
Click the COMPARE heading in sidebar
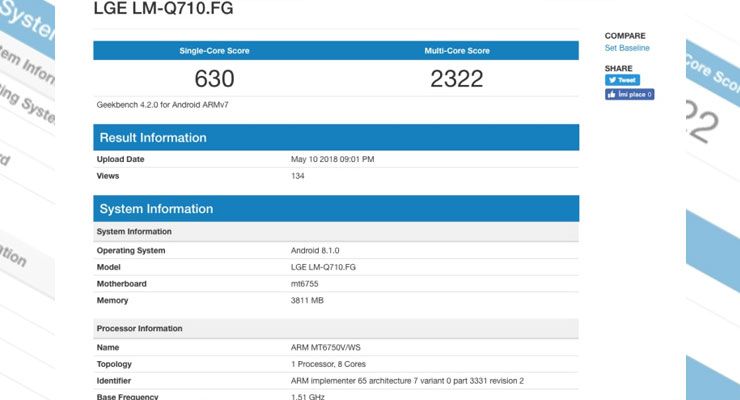(625, 36)
